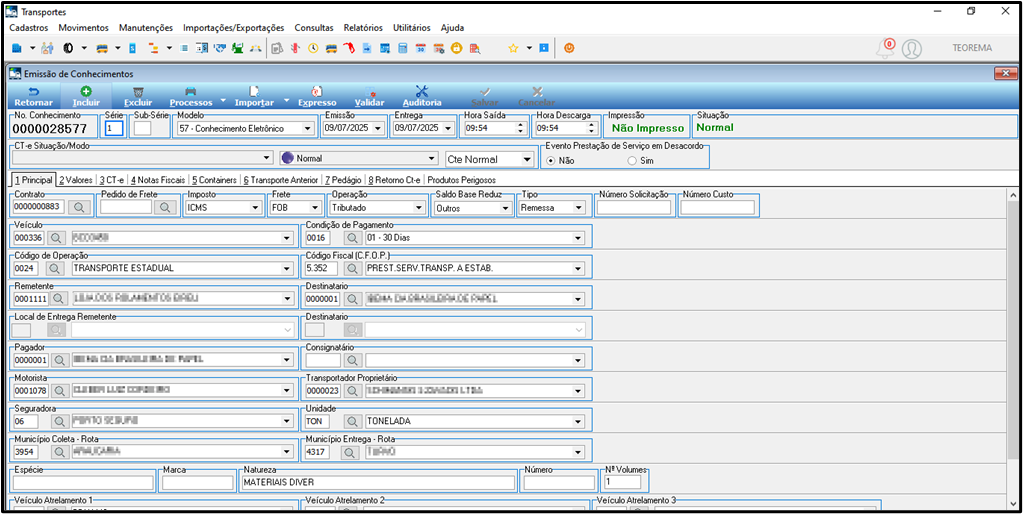Click the user profile avatar icon
This screenshot has height=514, width=1023.
pos(911,49)
